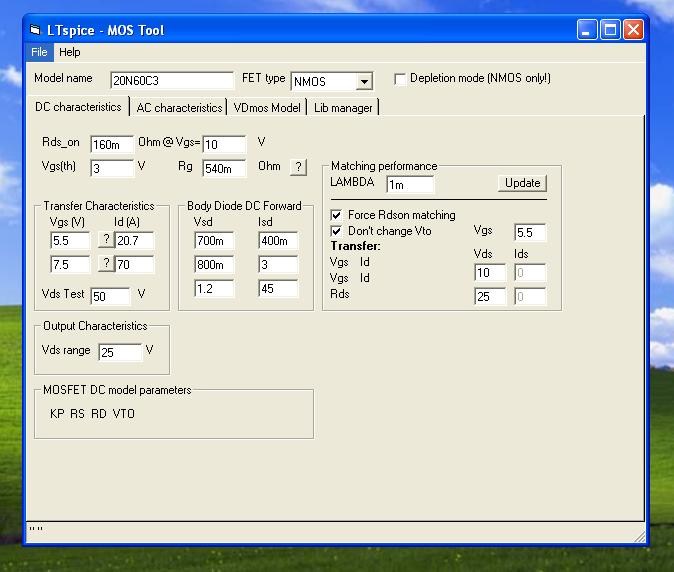Click the Rg field showing 540m
Viewport: 674px width, 572px height.
tap(224, 168)
